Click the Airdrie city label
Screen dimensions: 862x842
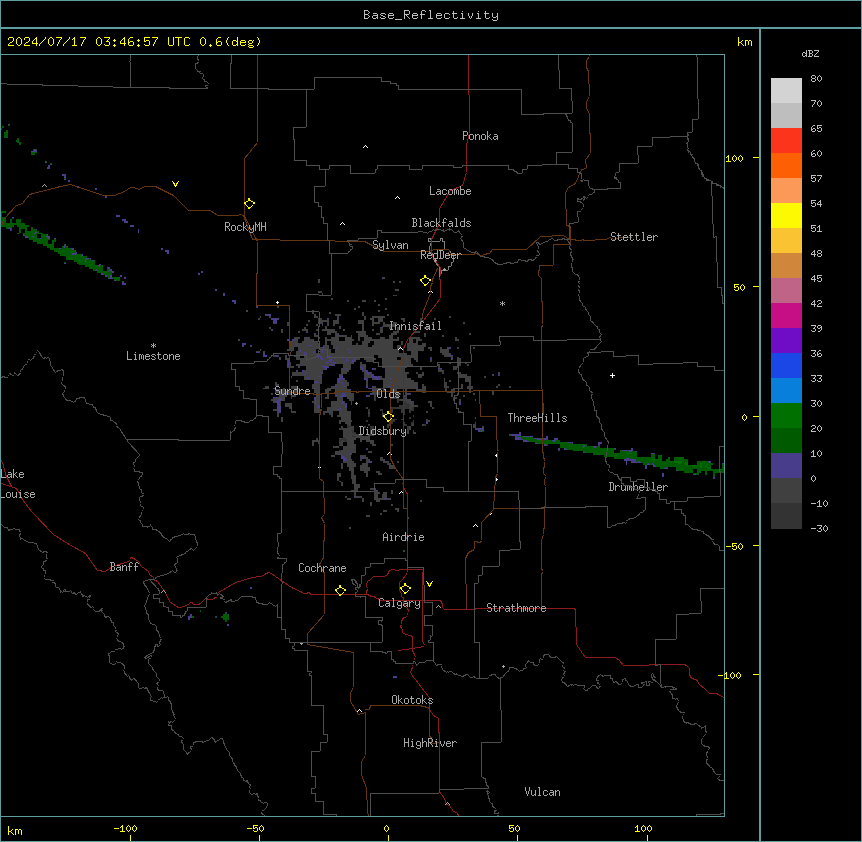pos(404,537)
